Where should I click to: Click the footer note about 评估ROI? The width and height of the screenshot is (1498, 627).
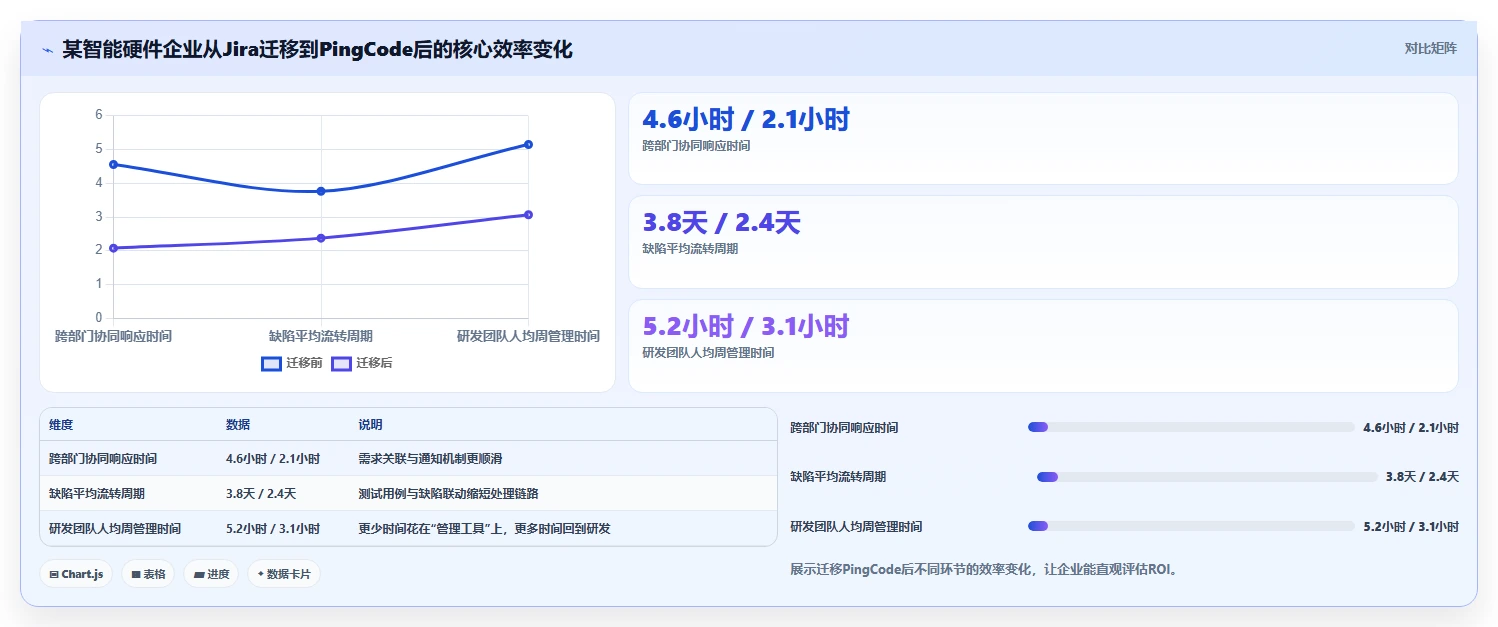coord(985,570)
